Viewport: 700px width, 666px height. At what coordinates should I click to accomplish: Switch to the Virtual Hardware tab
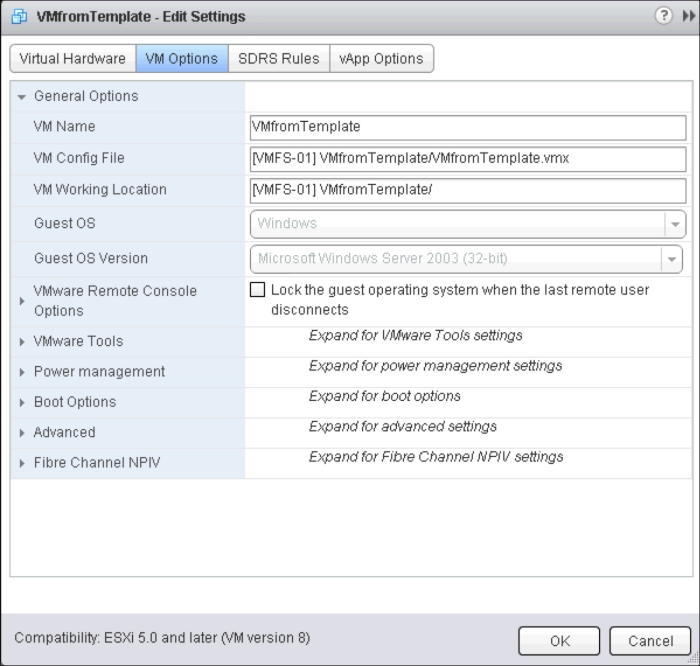coord(72,59)
